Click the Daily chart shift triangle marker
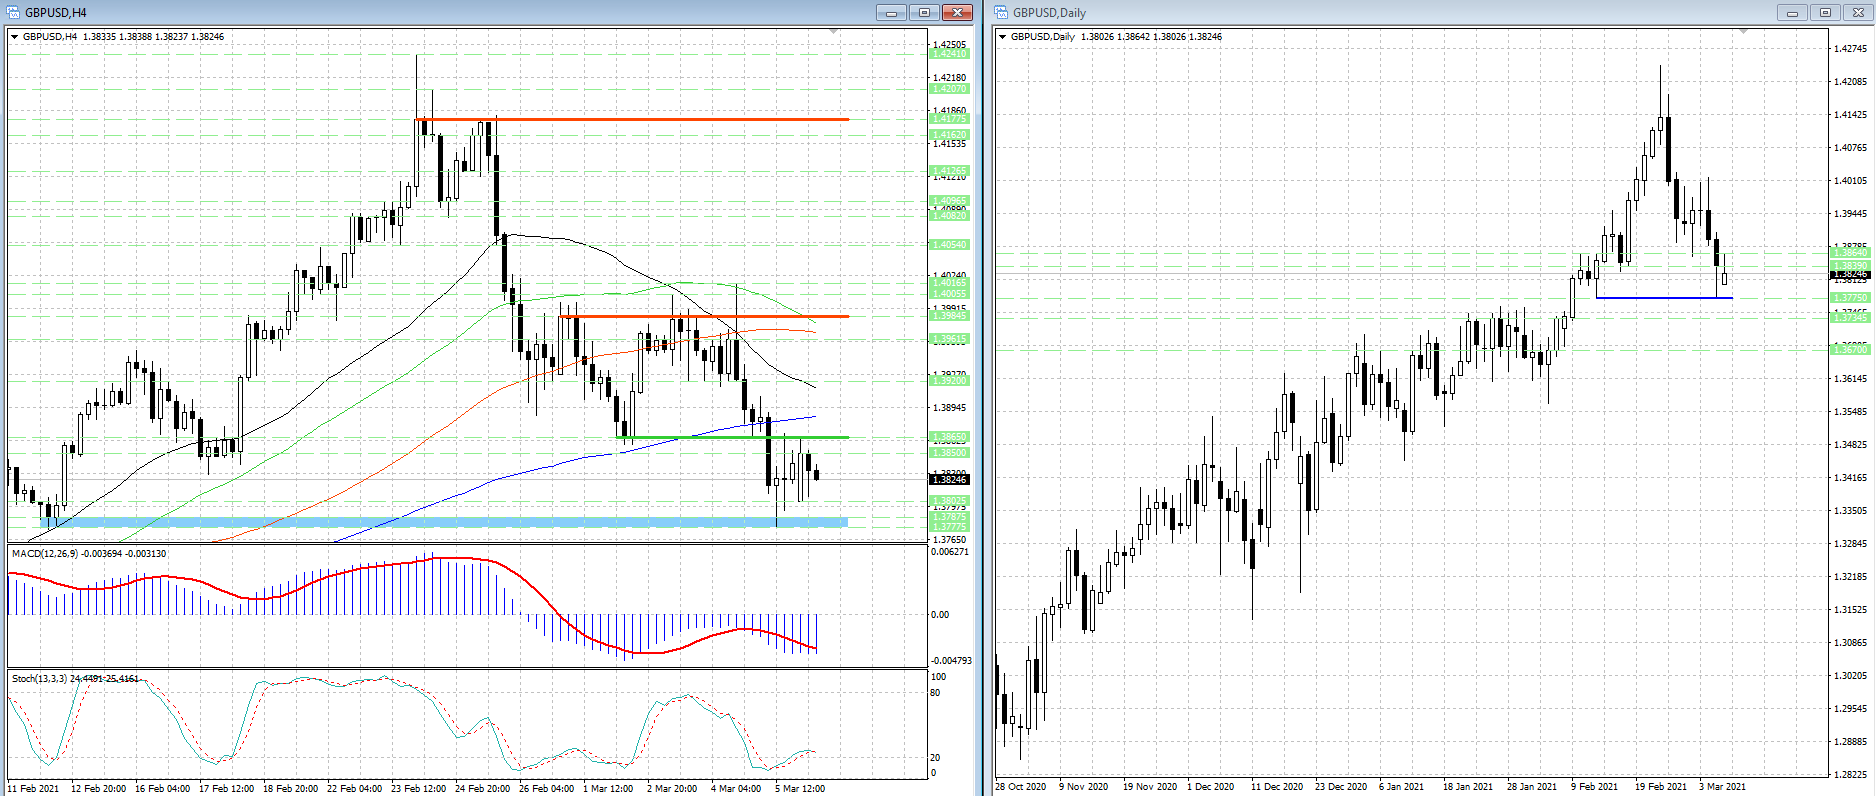This screenshot has height=796, width=1876. click(x=1743, y=32)
